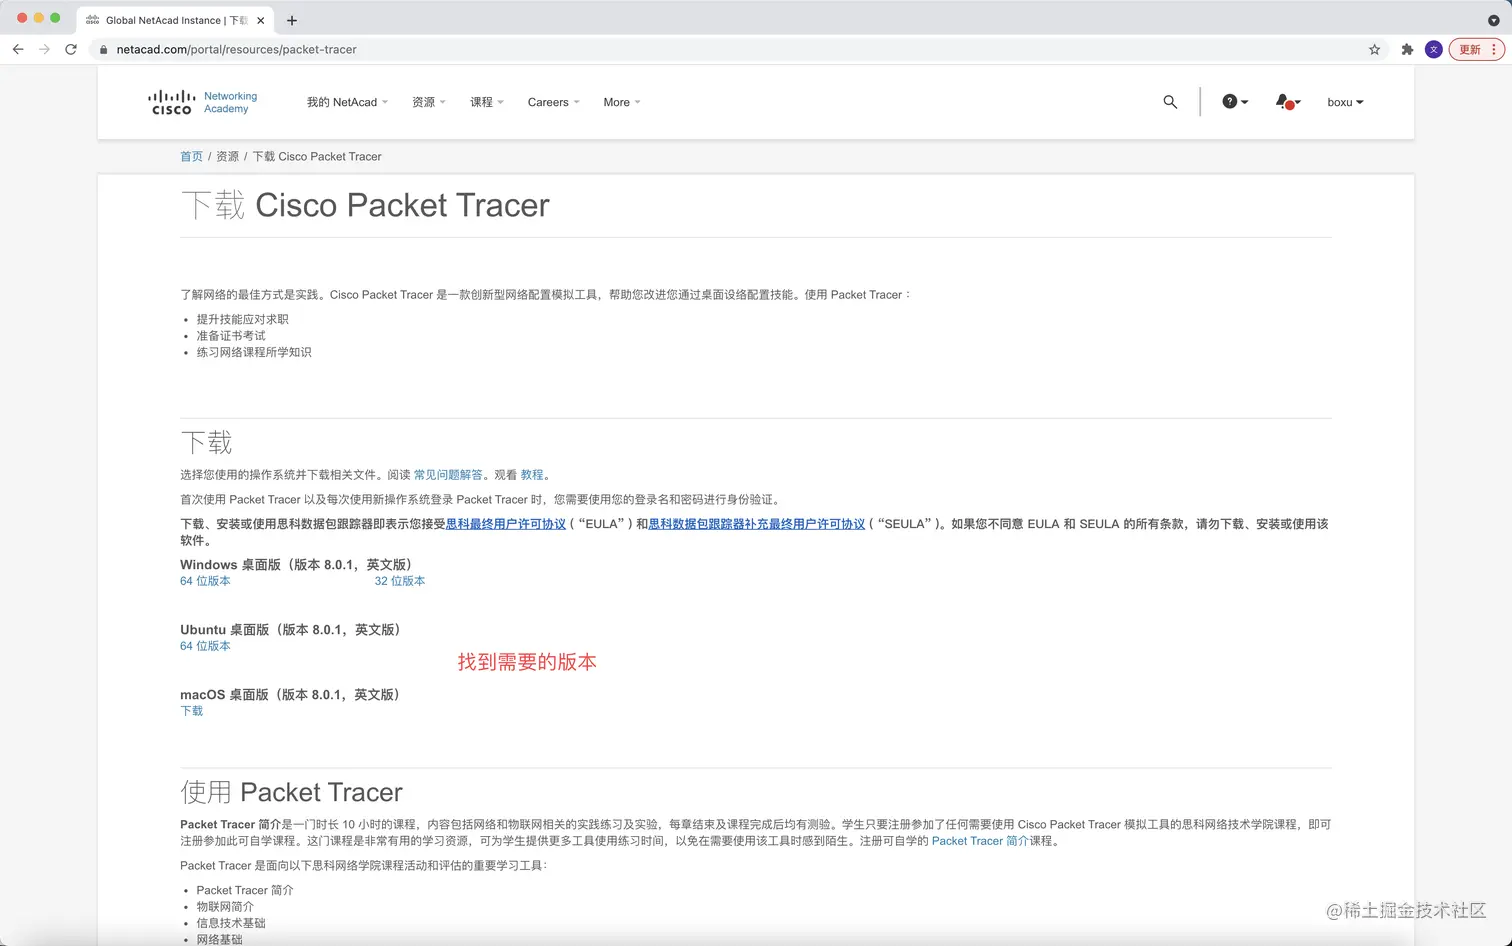Screen dimensions: 1512x946
Task: Download Windows 64 位版本
Action: pyautogui.click(x=205, y=581)
